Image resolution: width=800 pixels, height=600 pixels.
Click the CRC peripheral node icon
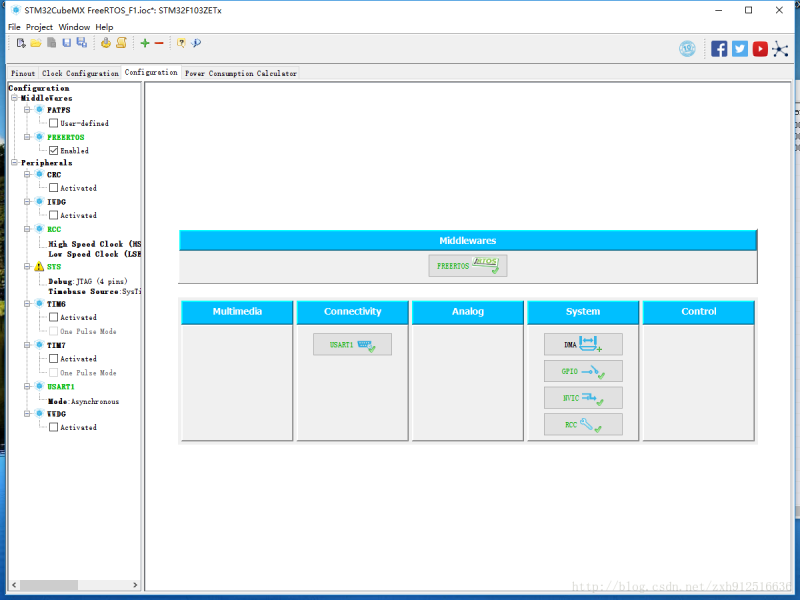click(x=39, y=174)
